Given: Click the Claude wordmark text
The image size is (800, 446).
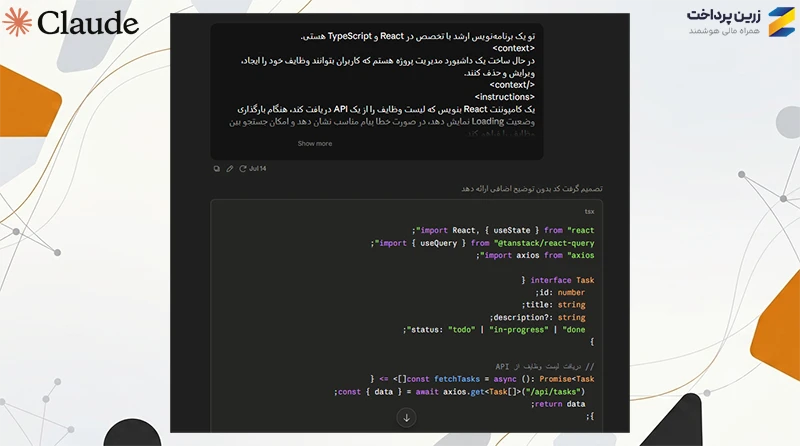Looking at the screenshot, I should tap(88, 23).
